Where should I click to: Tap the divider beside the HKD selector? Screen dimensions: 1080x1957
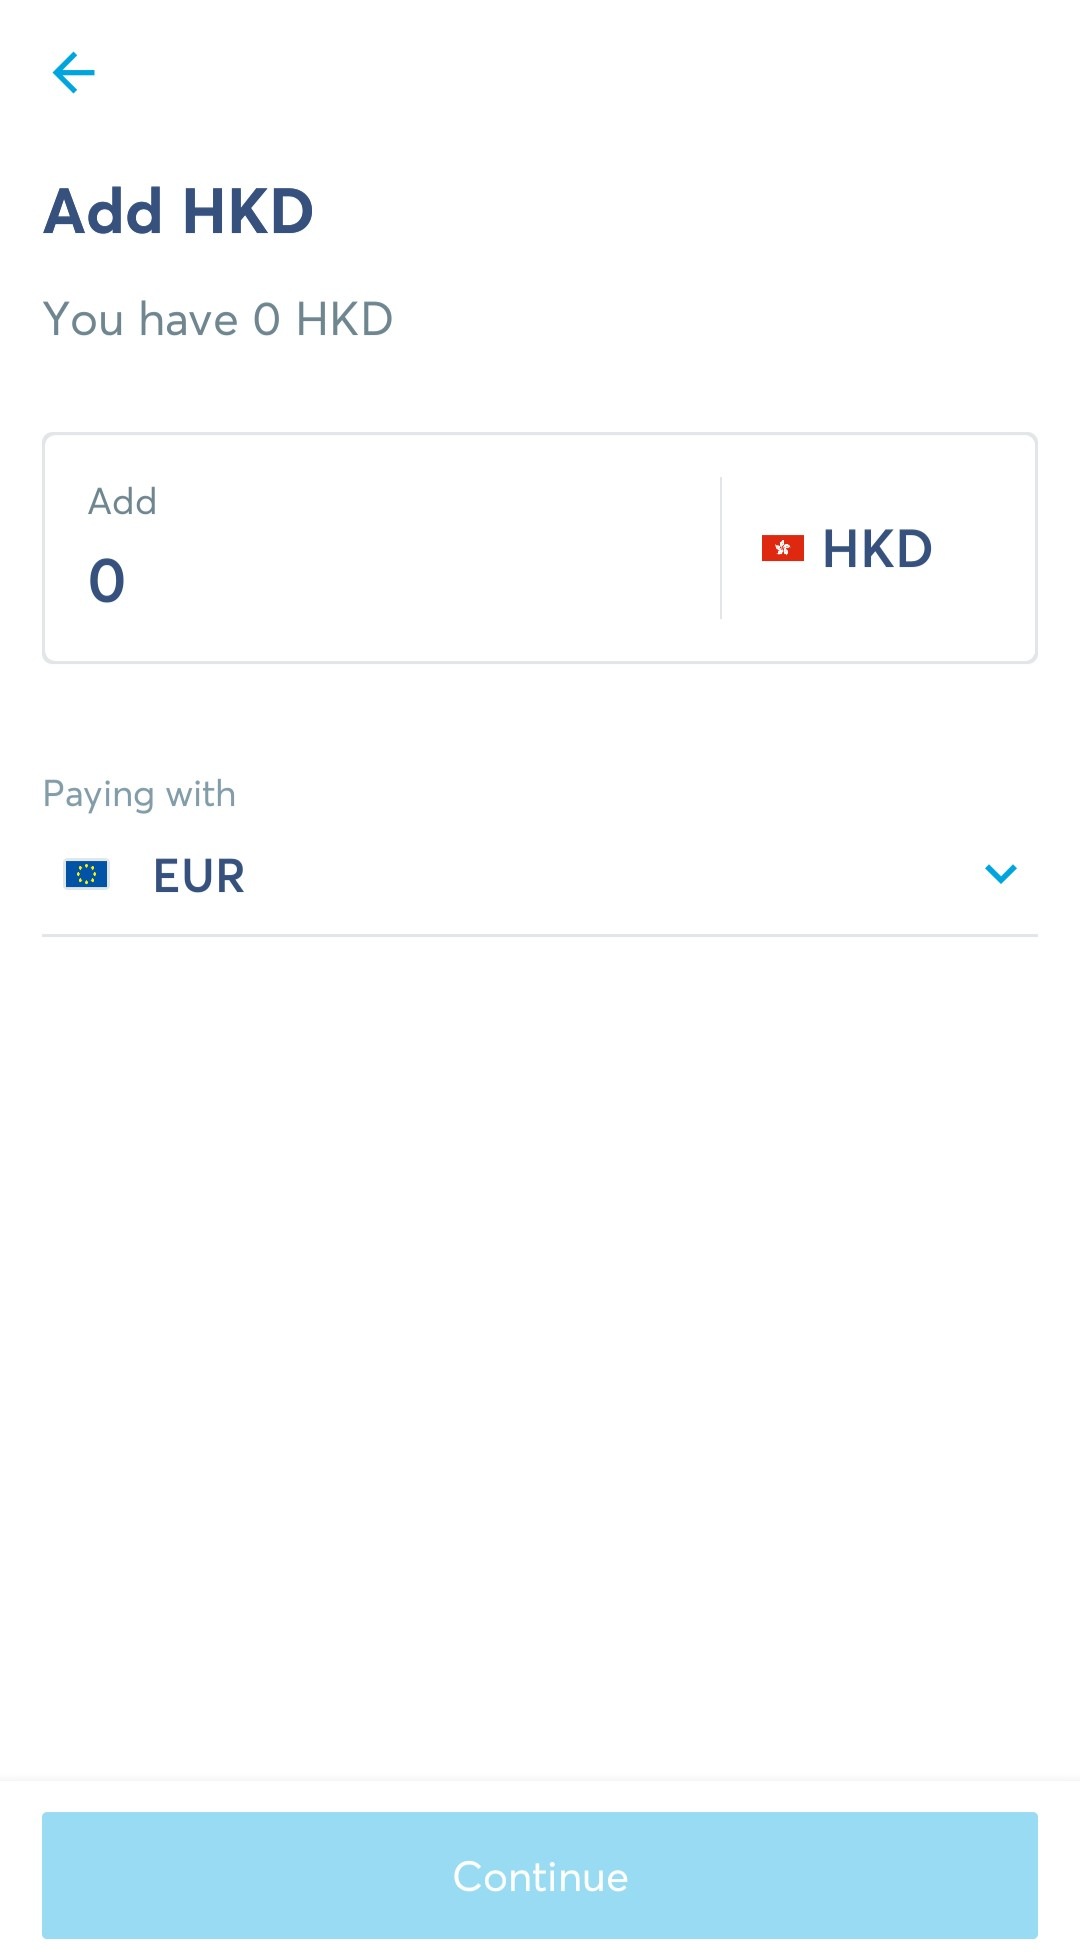721,548
